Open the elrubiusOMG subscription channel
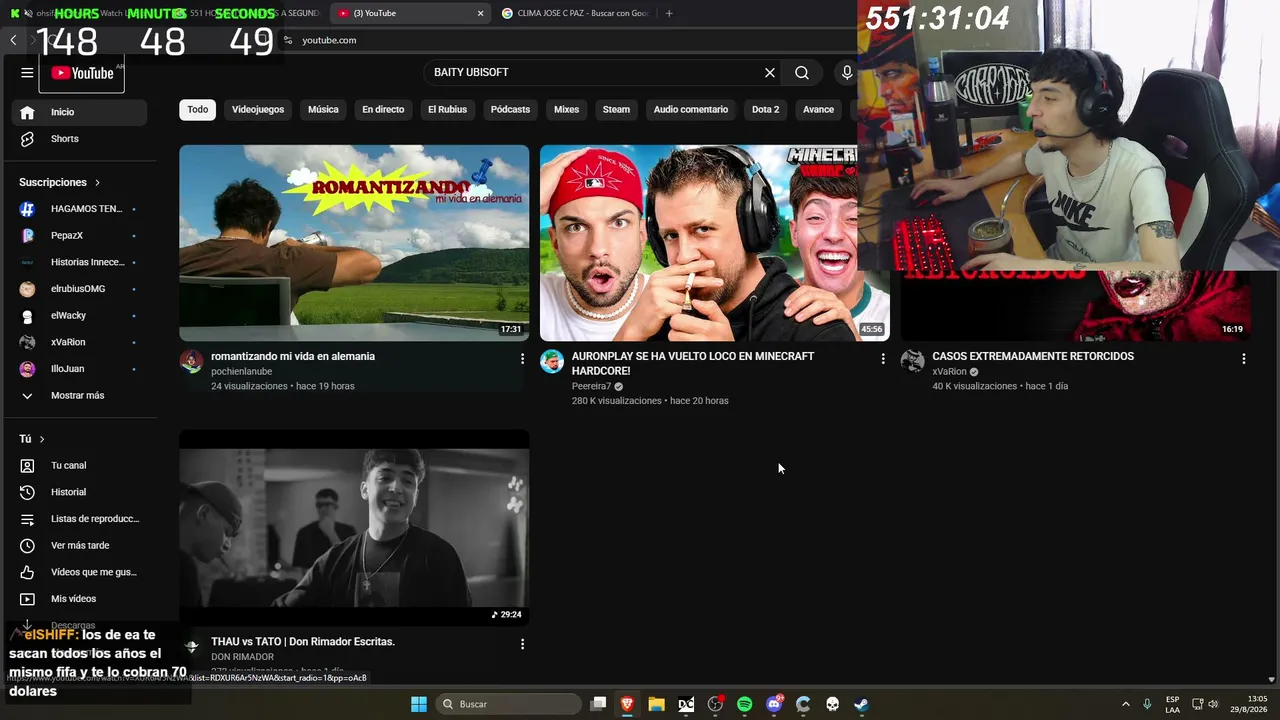The height and width of the screenshot is (720, 1280). (x=79, y=289)
